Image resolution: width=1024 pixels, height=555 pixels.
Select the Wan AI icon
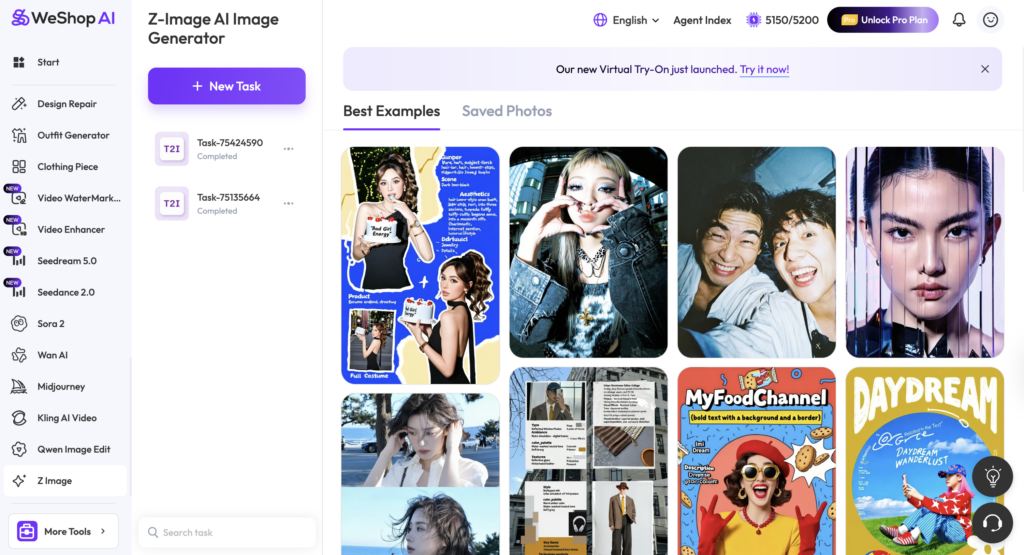coord(19,355)
